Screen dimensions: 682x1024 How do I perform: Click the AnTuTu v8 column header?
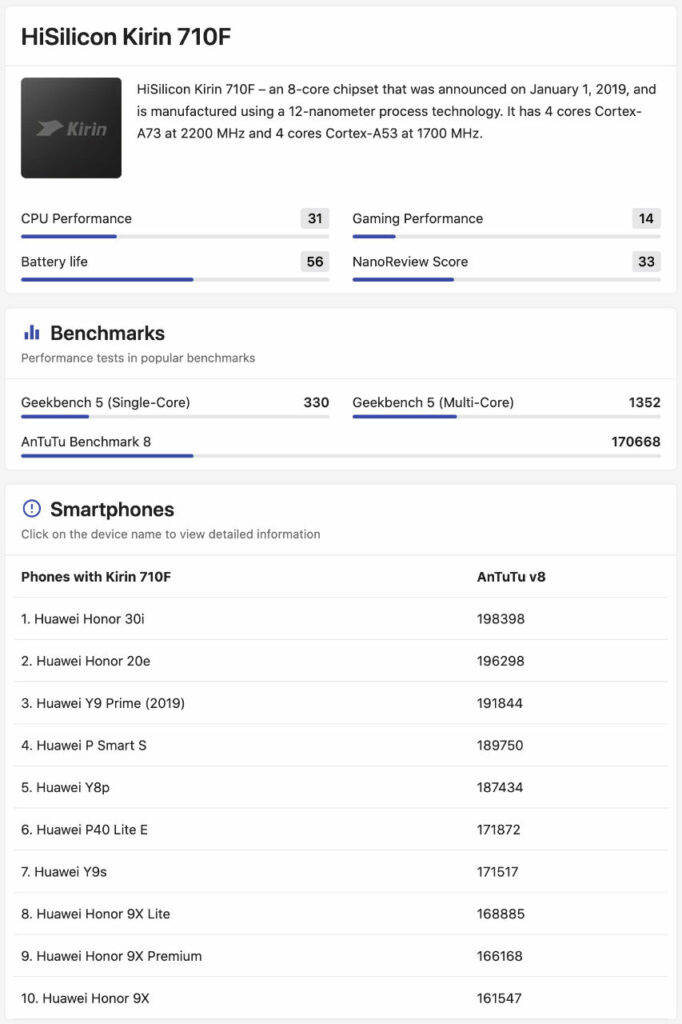point(511,577)
